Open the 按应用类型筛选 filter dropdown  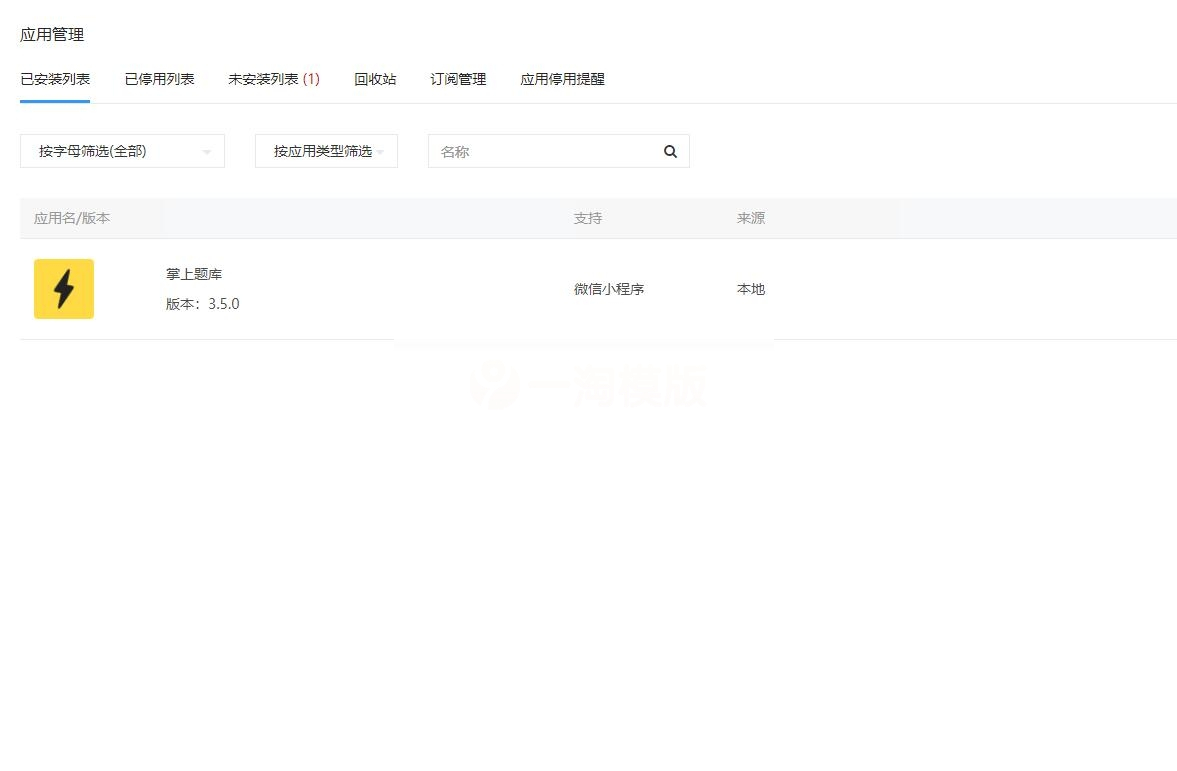tap(320, 151)
